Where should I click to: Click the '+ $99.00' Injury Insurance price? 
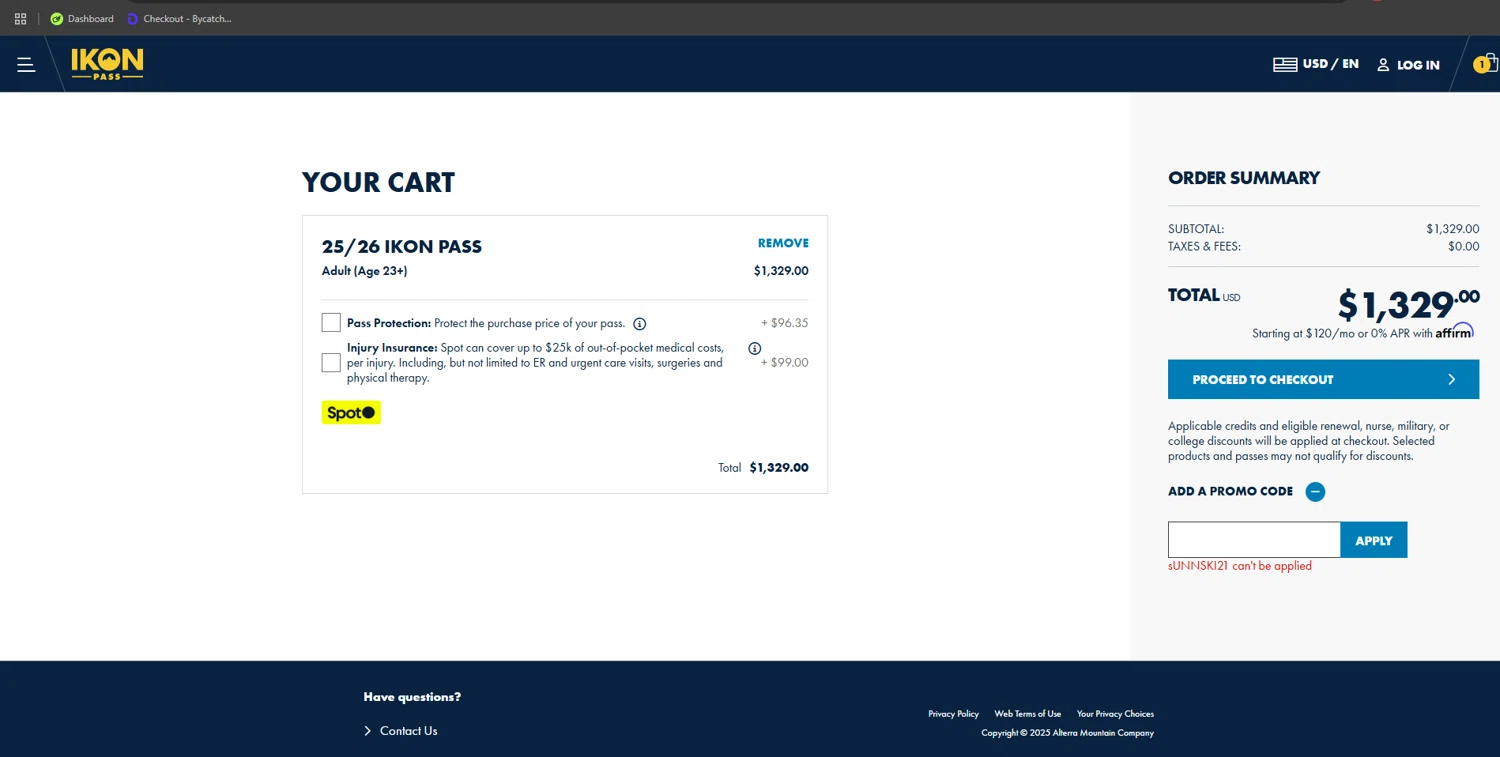click(785, 362)
